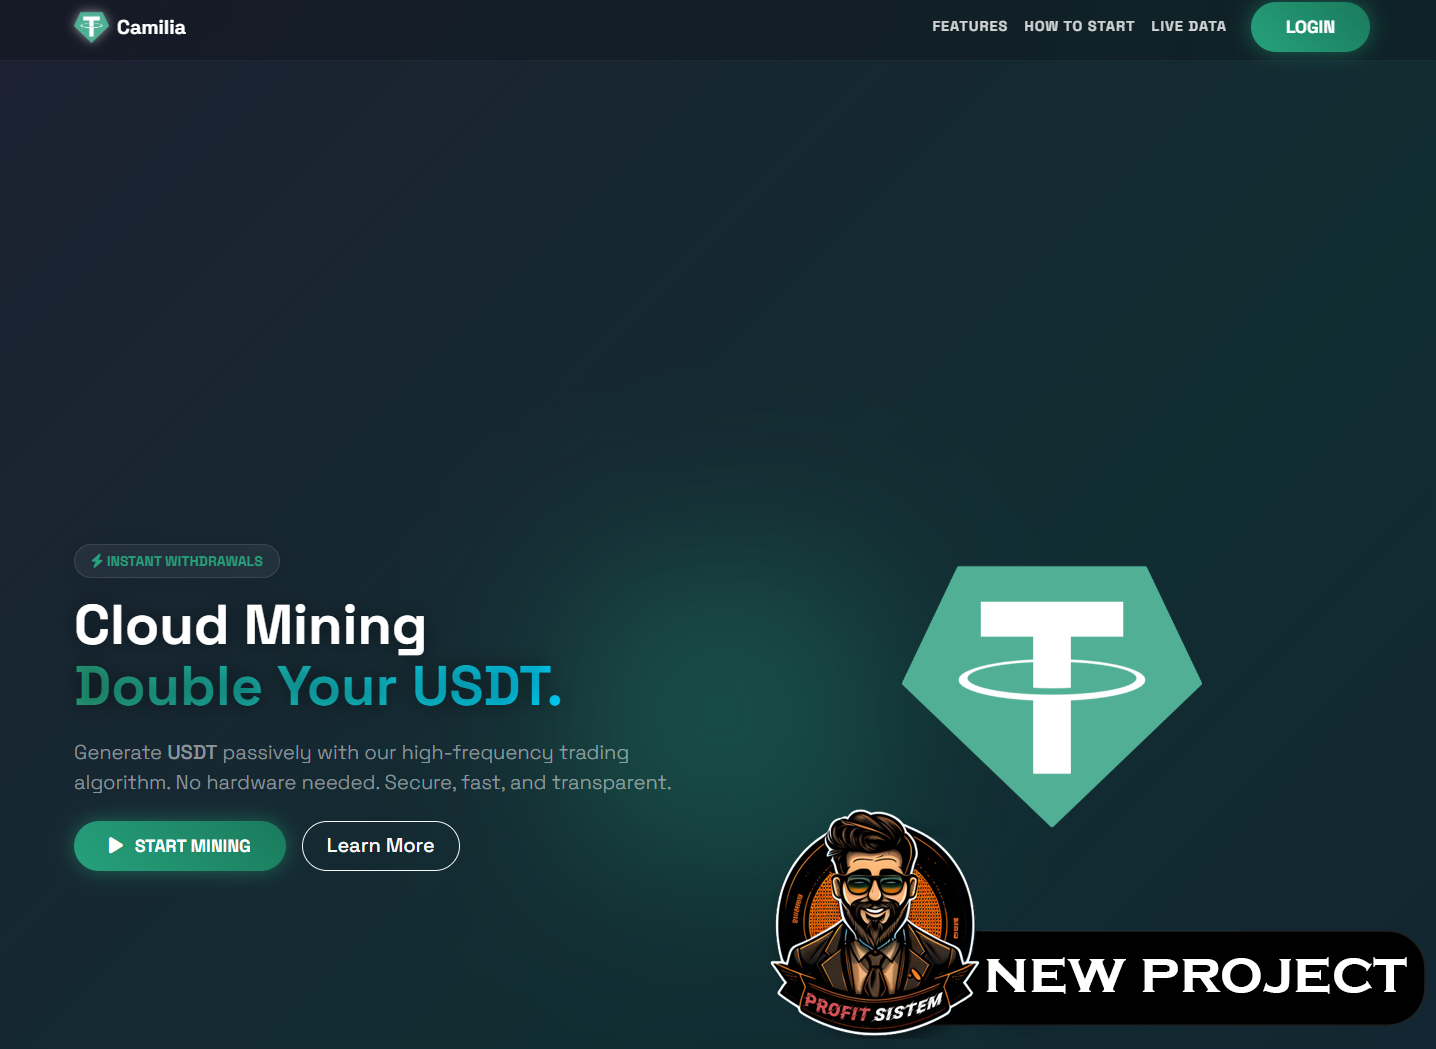The image size is (1436, 1049).
Task: Click the white T symbol inside Tether diamond
Action: pyautogui.click(x=1052, y=687)
